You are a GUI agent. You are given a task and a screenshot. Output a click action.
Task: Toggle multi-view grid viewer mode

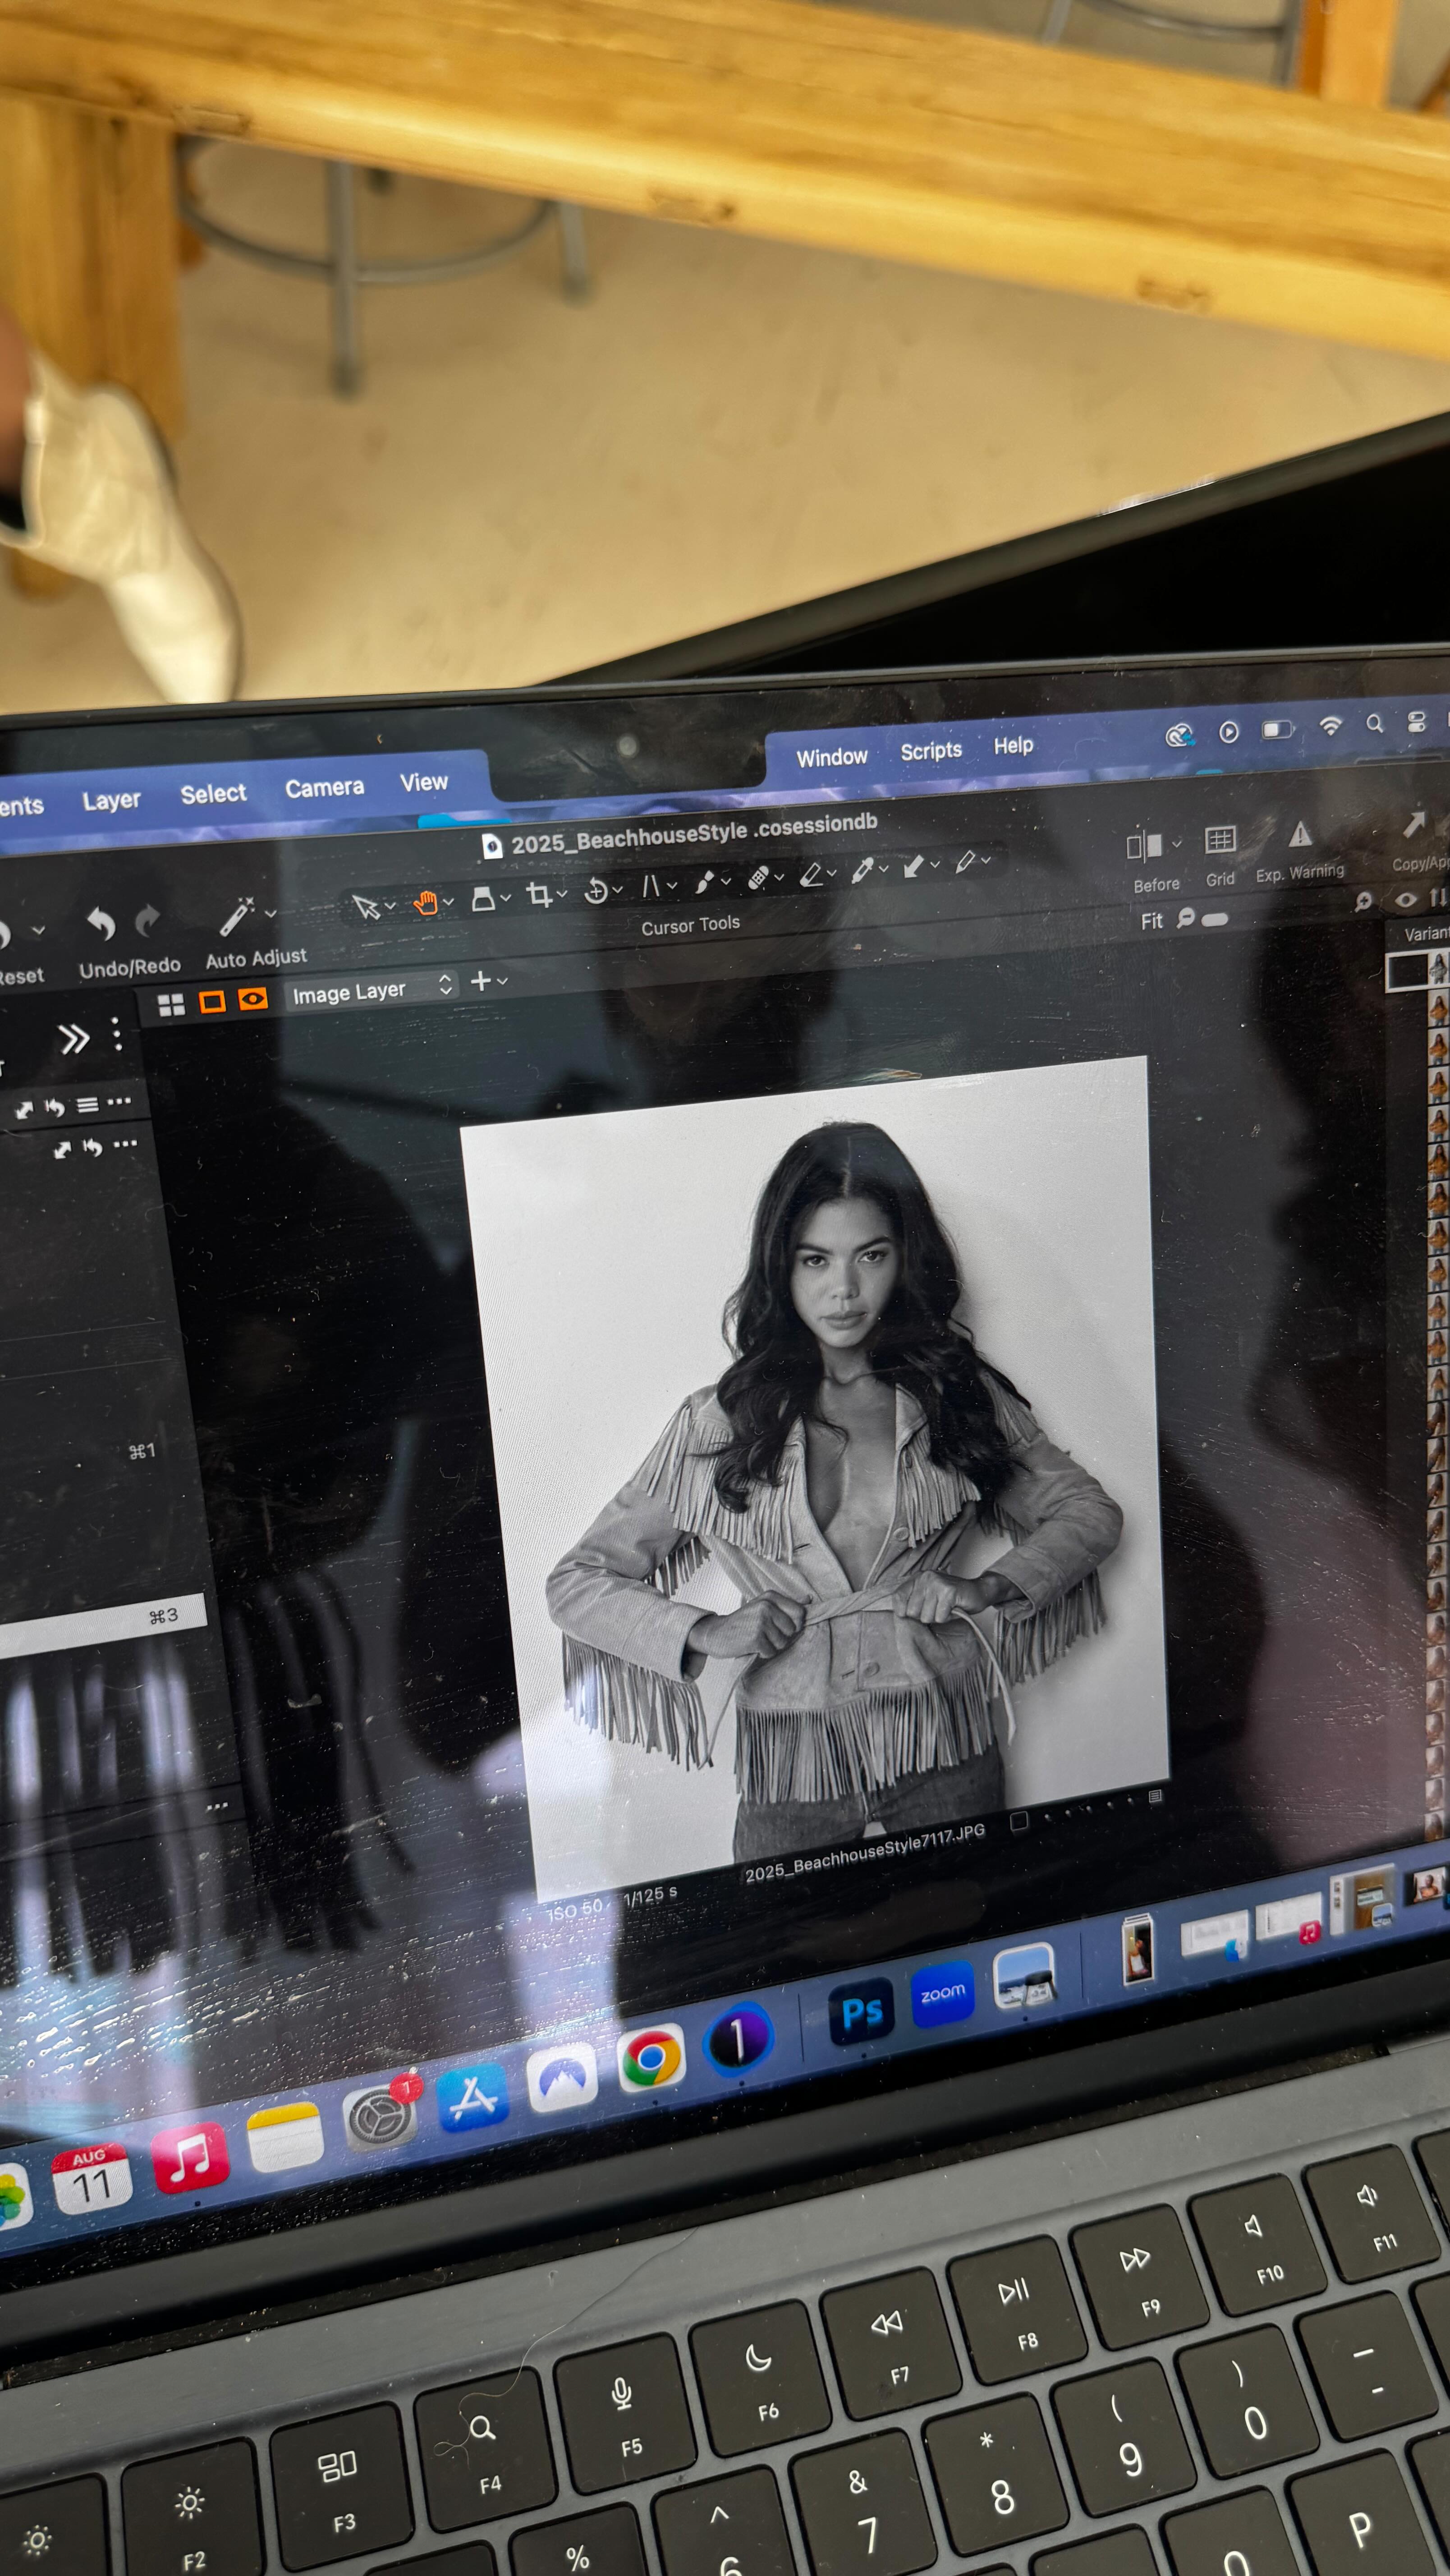click(x=172, y=1005)
